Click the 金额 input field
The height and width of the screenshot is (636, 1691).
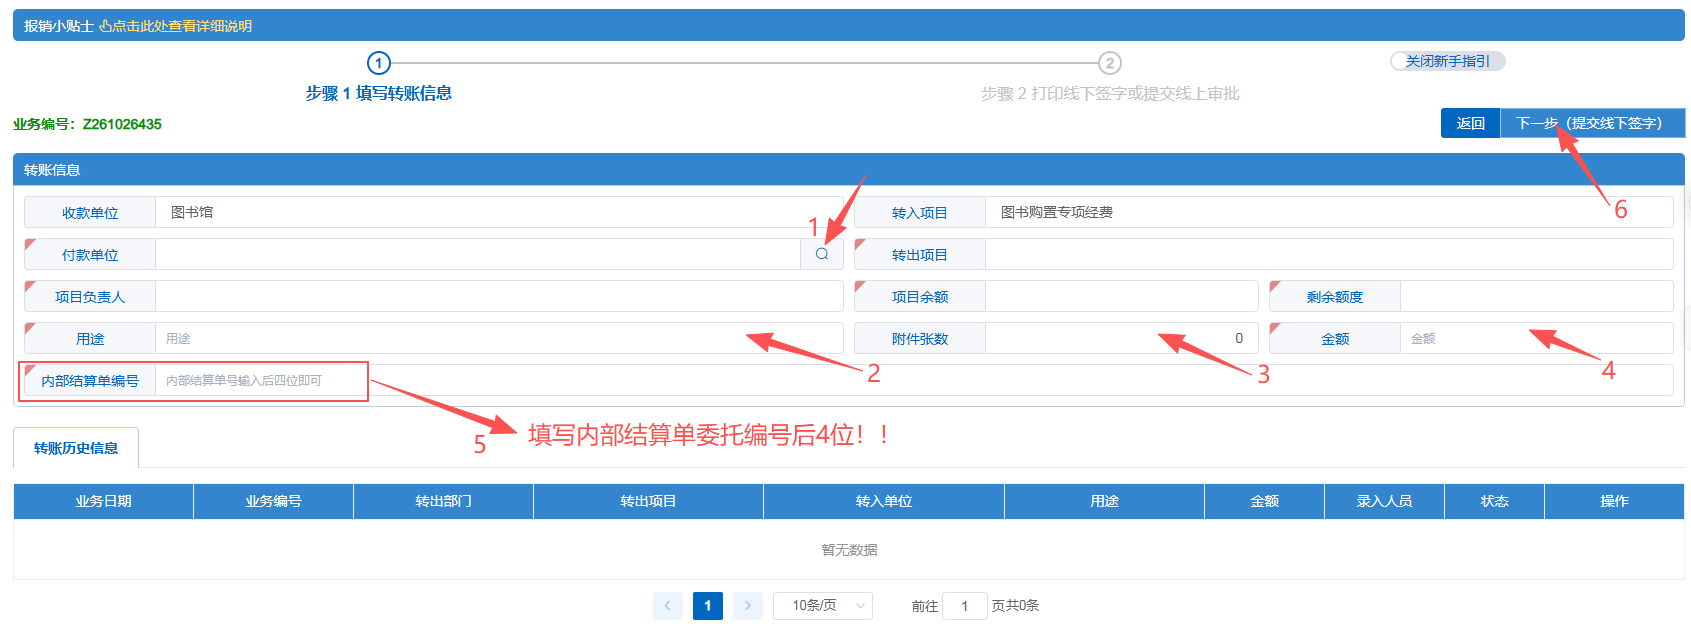click(x=1536, y=339)
